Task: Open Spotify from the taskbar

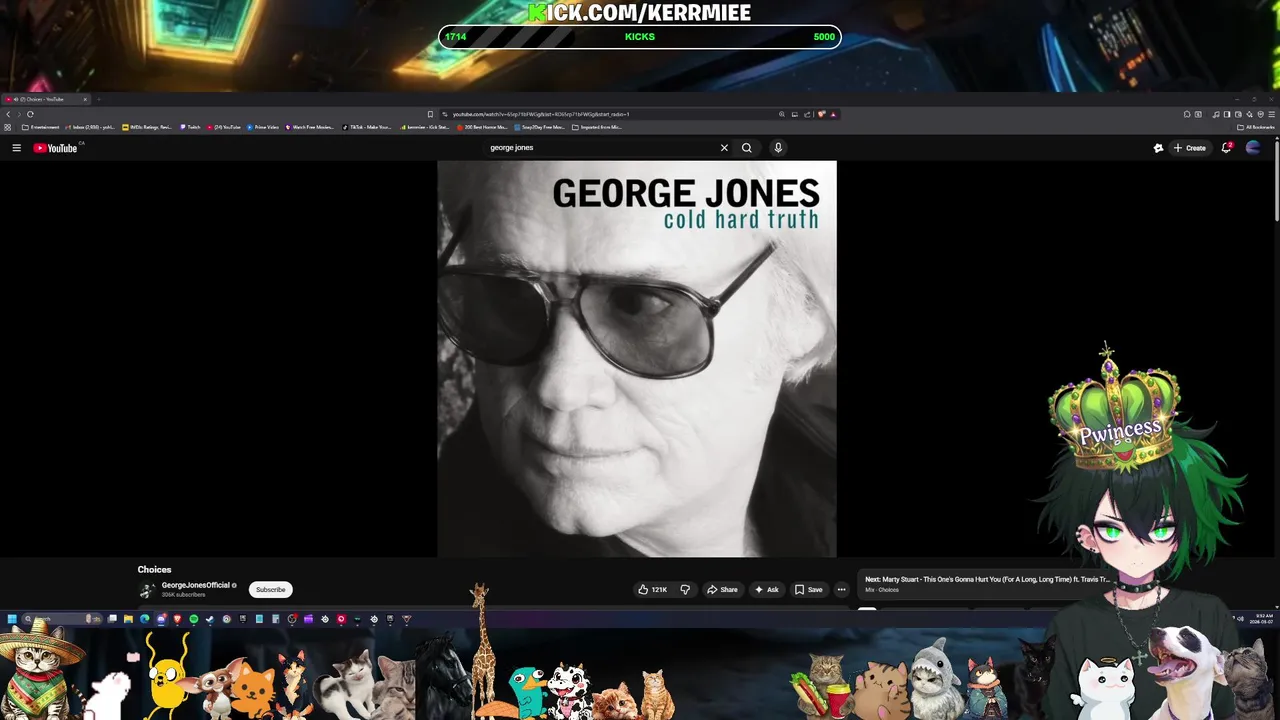Action: point(194,619)
